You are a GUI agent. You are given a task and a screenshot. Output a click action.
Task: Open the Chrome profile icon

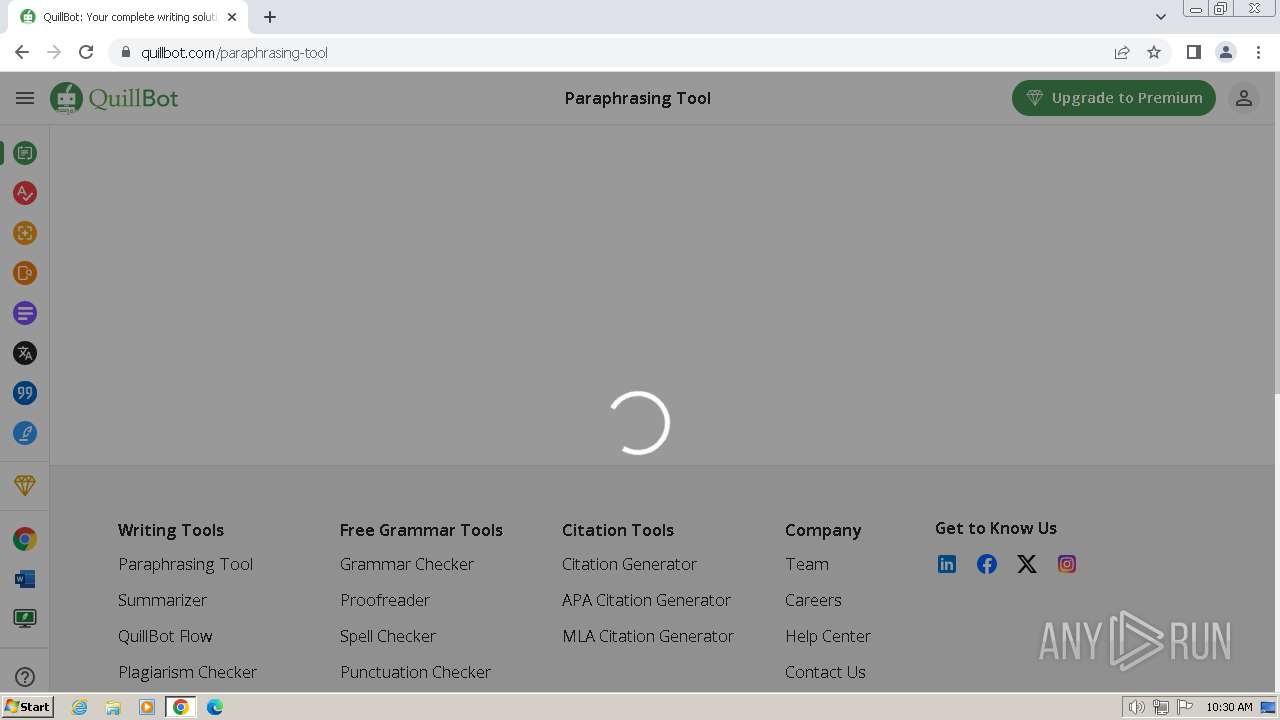[x=1225, y=52]
